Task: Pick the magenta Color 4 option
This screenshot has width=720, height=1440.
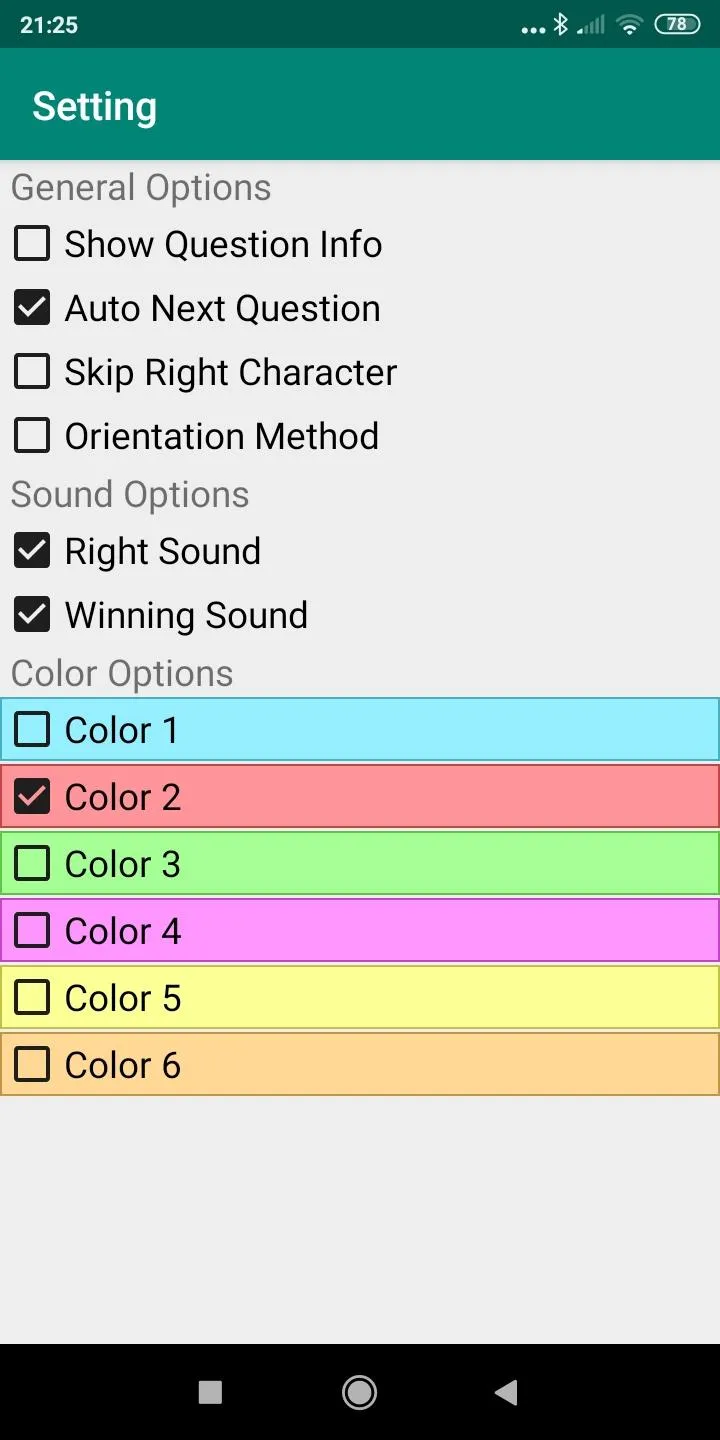Action: (x=360, y=931)
